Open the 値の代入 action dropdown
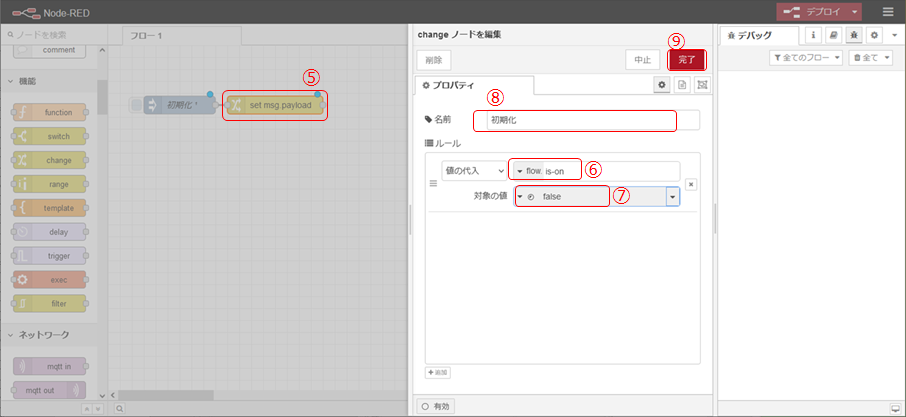 [x=474, y=171]
